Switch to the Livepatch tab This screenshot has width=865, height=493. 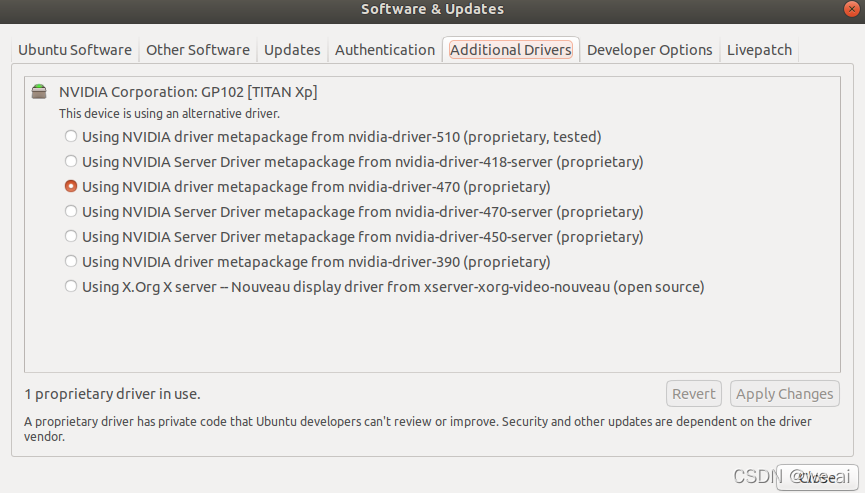pos(759,50)
